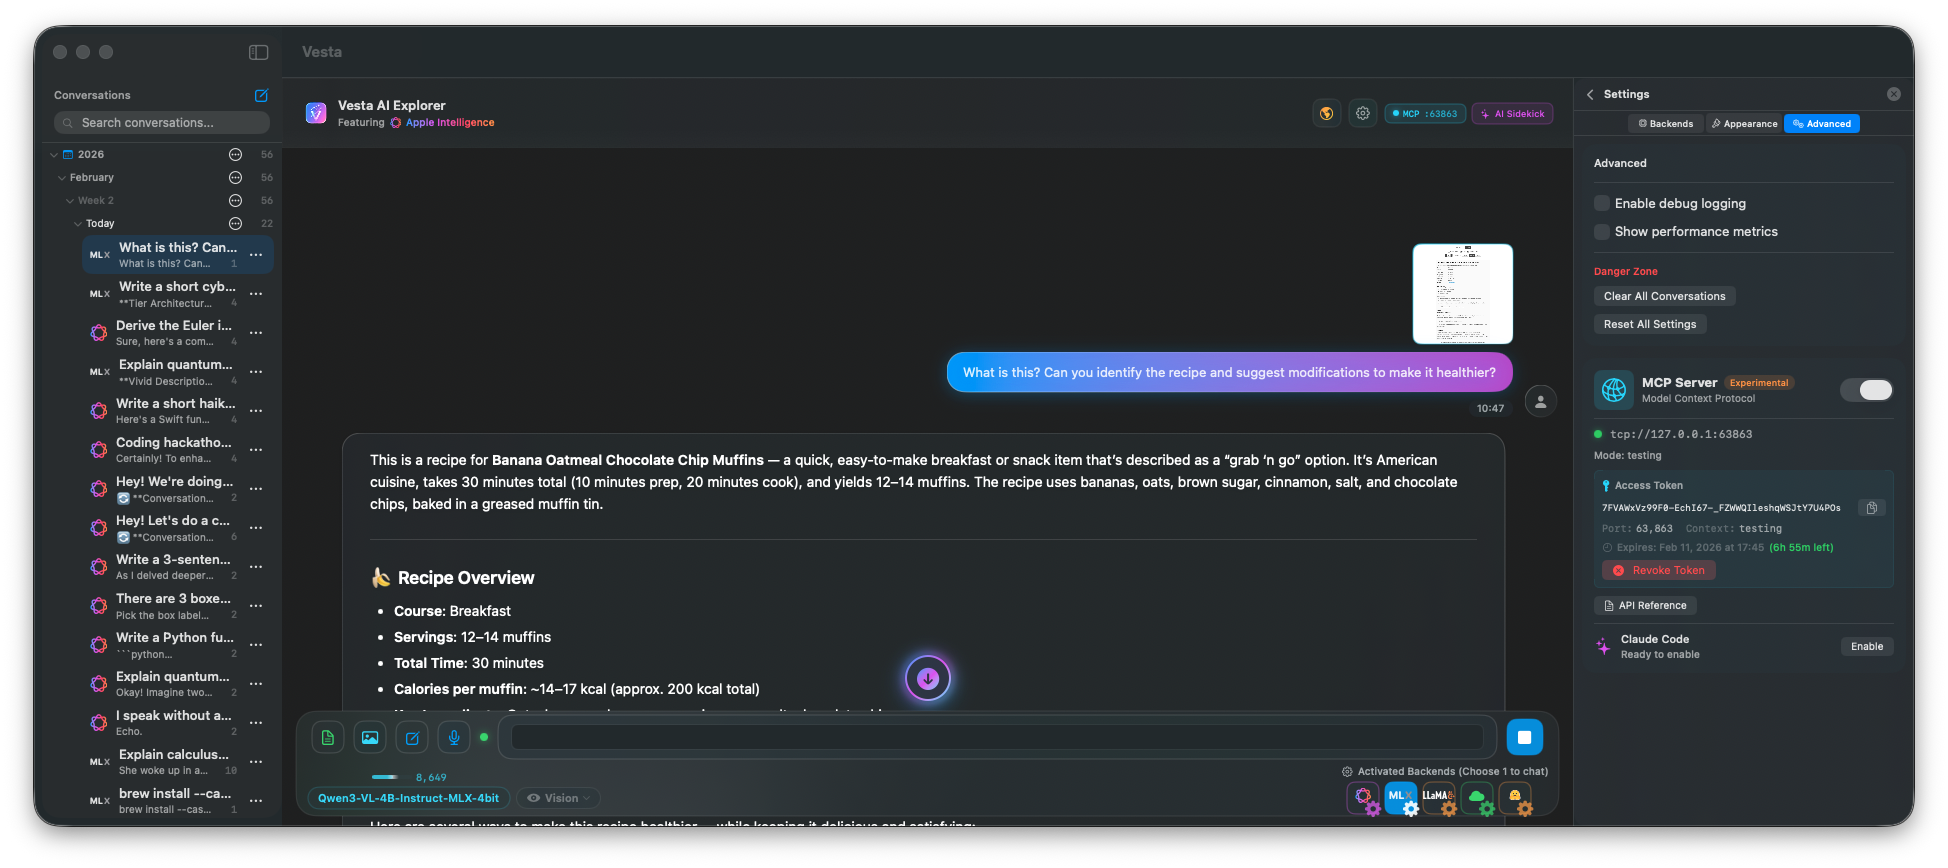Click Clear All Conversations button

(x=1664, y=297)
